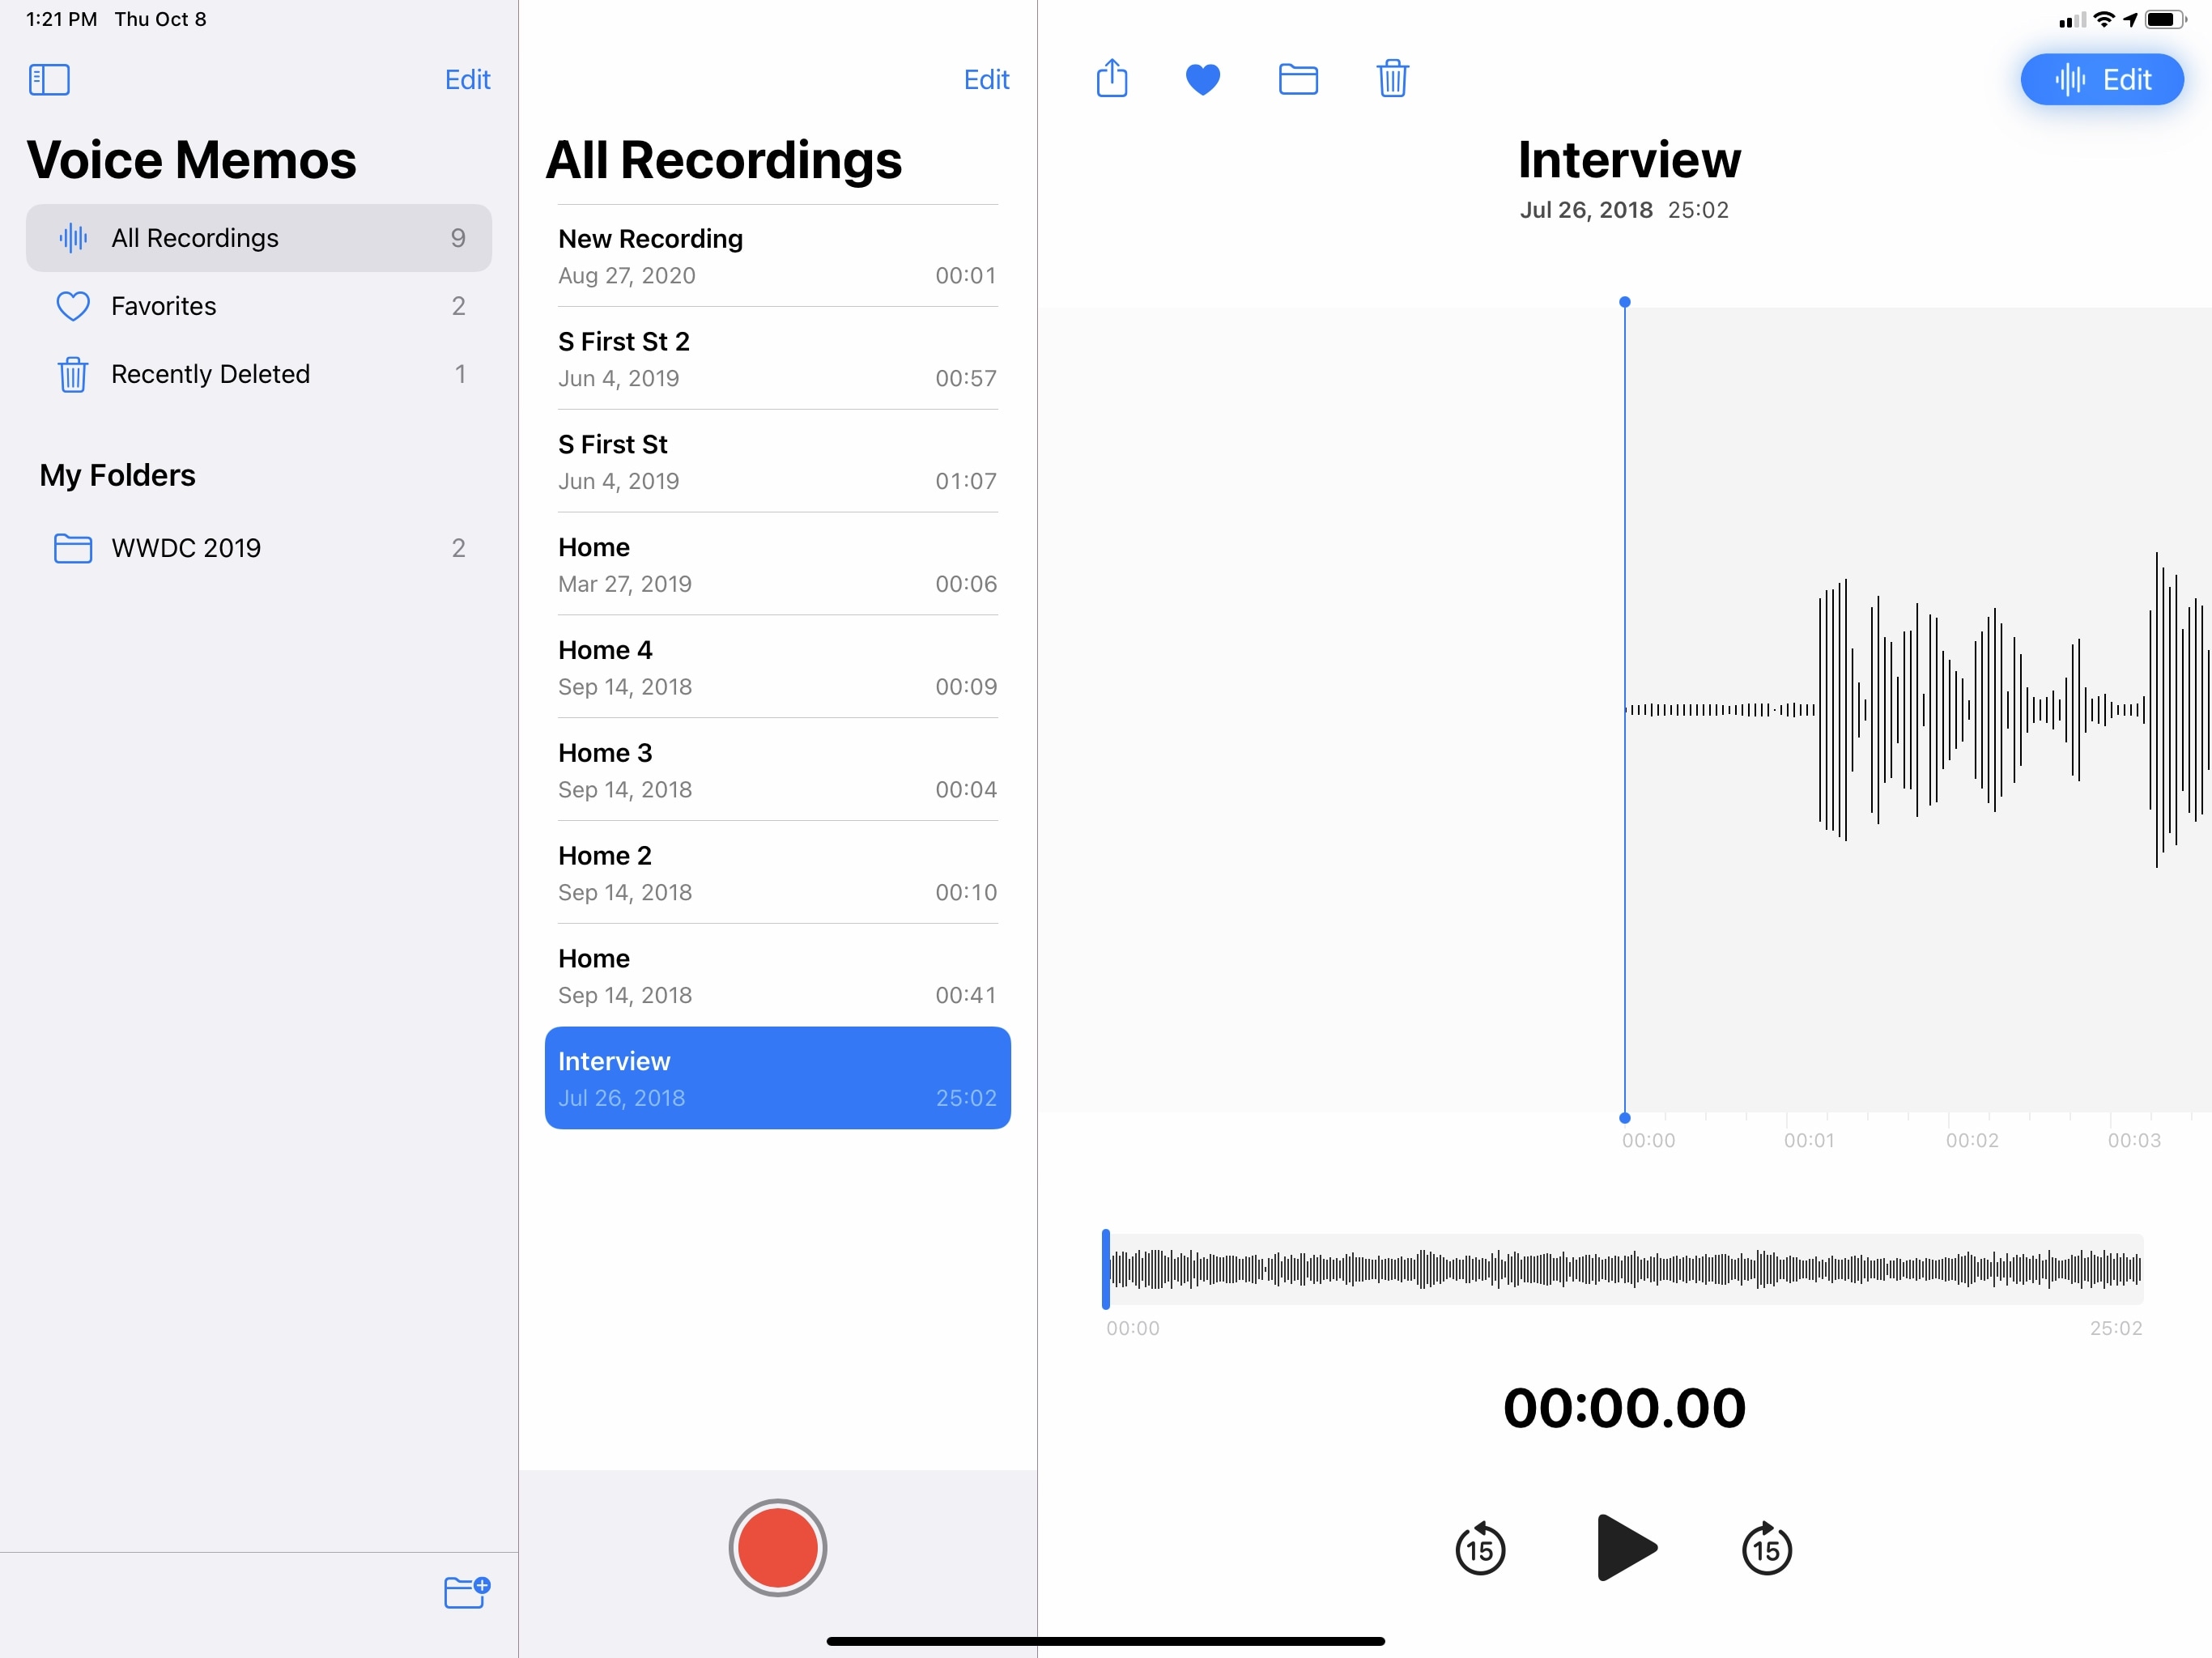Tap the location arrow status icon
This screenshot has width=2212, height=1658.
[2130, 19]
